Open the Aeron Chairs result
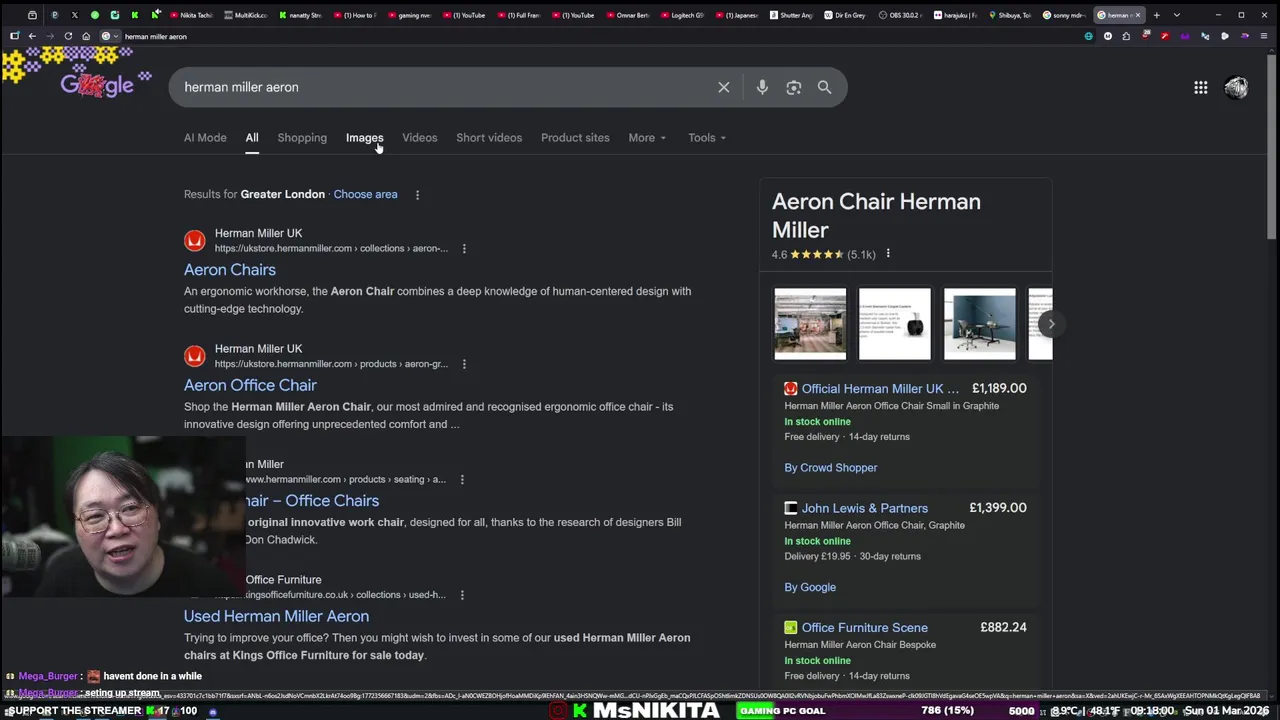1280x720 pixels. pyautogui.click(x=230, y=270)
